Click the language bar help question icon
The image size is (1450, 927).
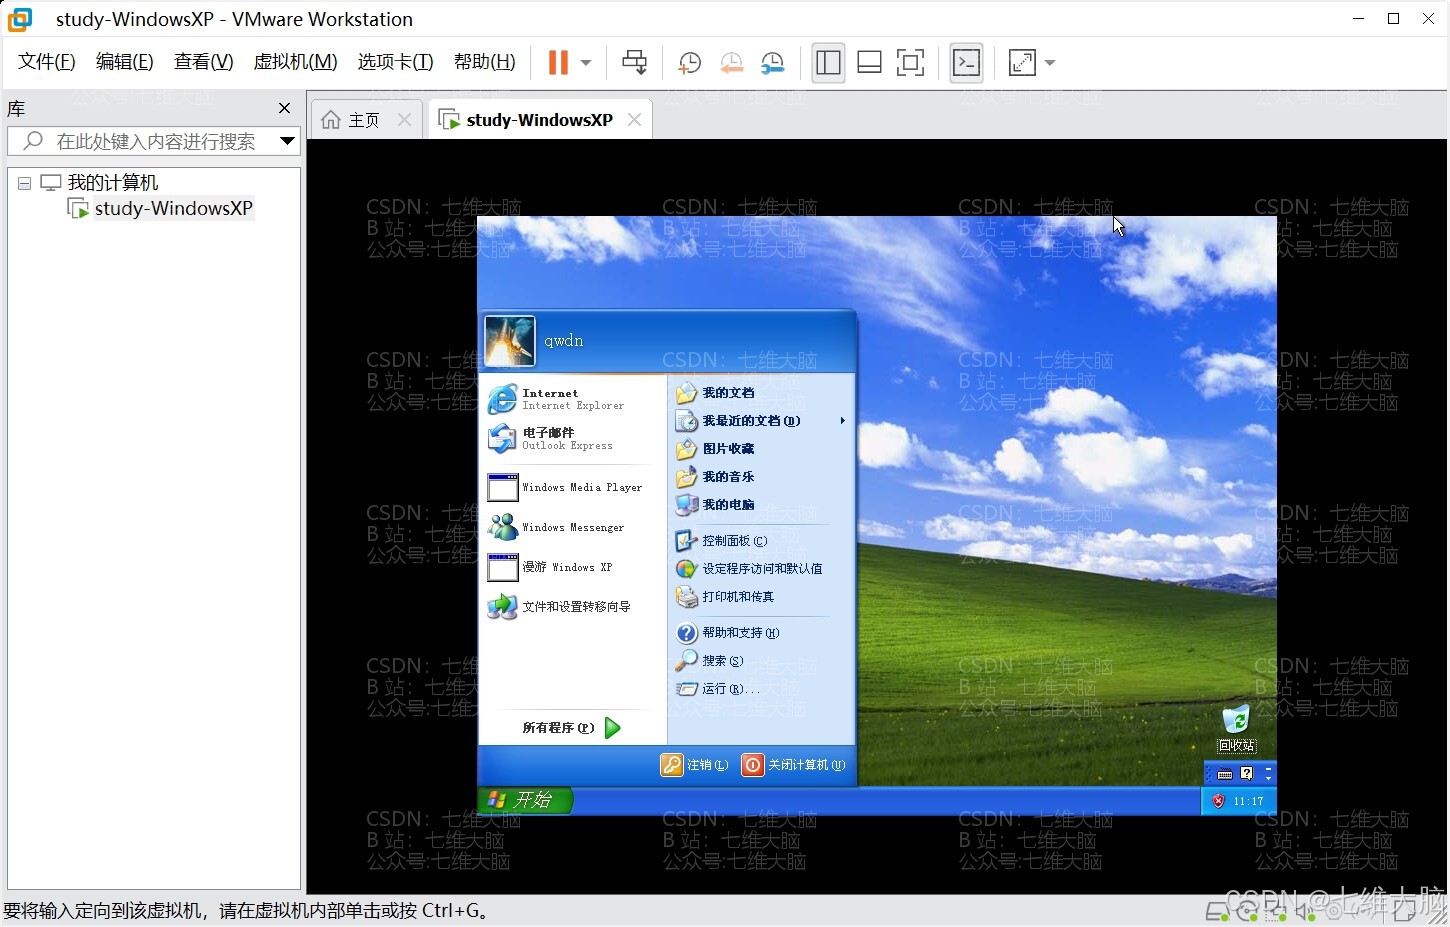point(1247,773)
